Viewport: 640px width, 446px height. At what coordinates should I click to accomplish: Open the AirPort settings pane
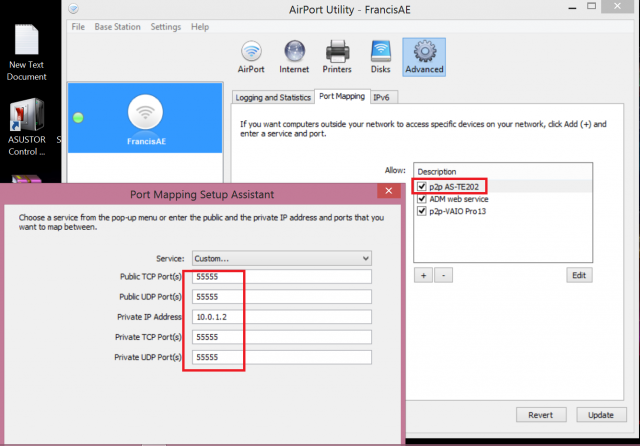[251, 57]
